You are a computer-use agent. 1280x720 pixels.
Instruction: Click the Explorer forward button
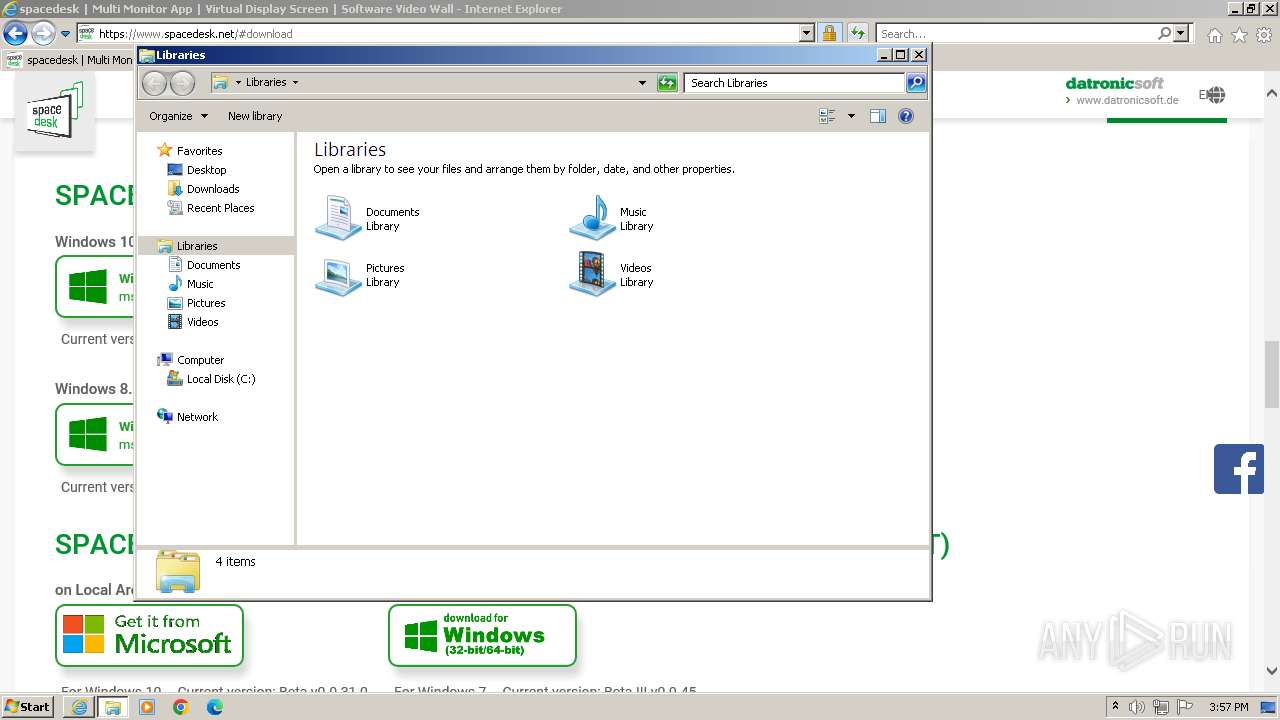pyautogui.click(x=182, y=83)
